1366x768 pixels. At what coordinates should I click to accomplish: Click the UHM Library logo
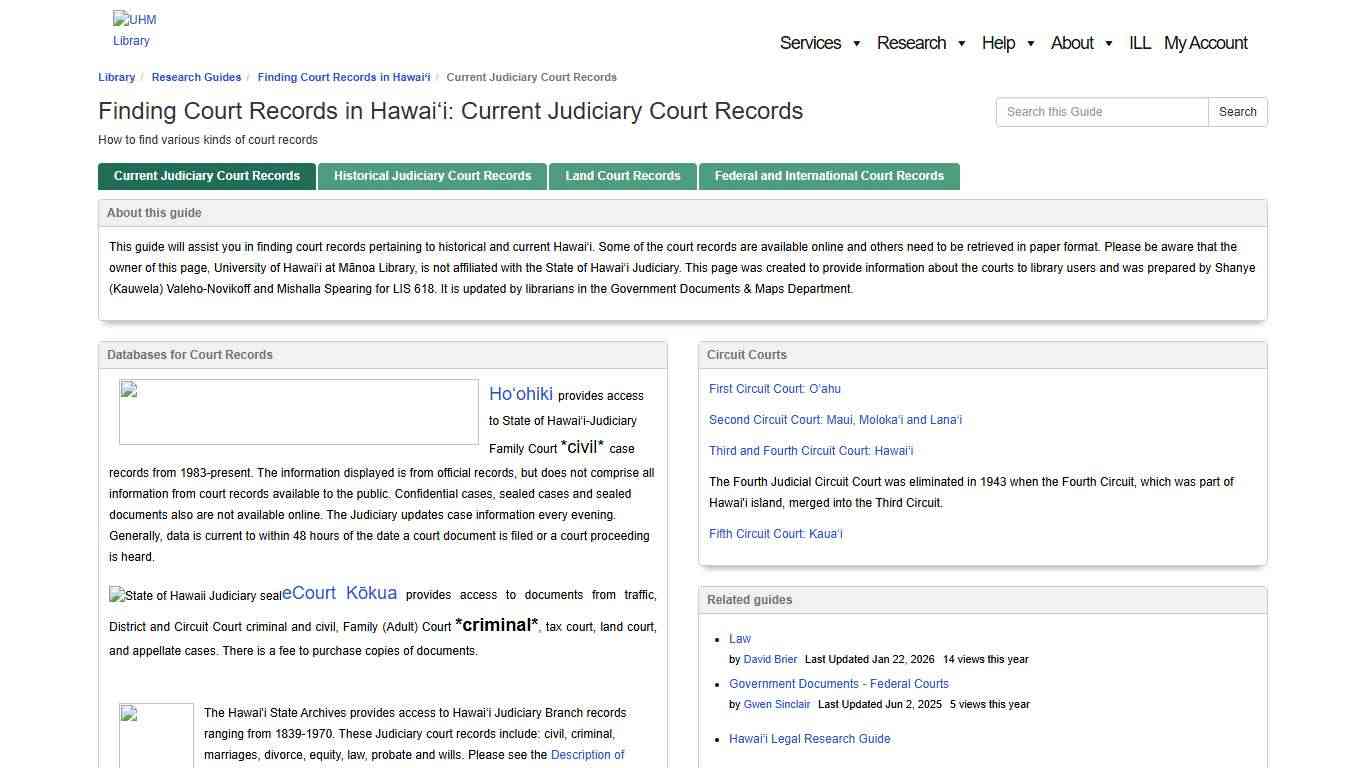(133, 29)
